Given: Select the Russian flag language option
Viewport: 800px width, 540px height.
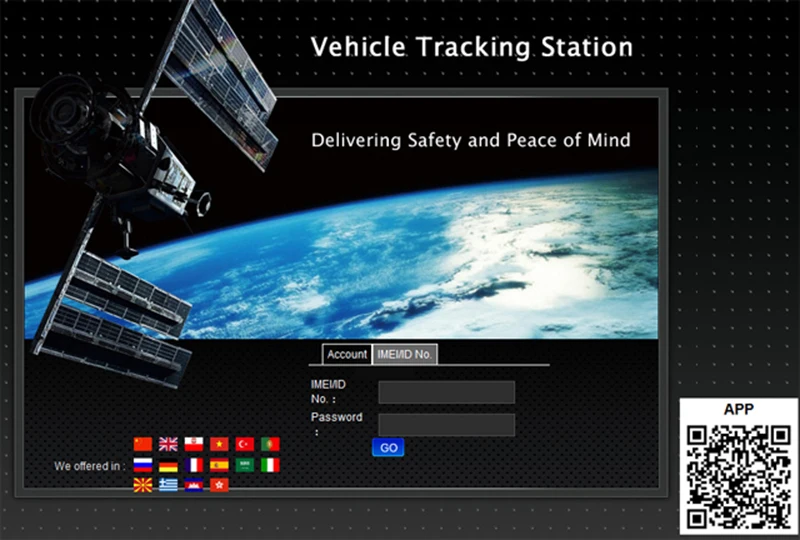Looking at the screenshot, I should click(x=143, y=465).
